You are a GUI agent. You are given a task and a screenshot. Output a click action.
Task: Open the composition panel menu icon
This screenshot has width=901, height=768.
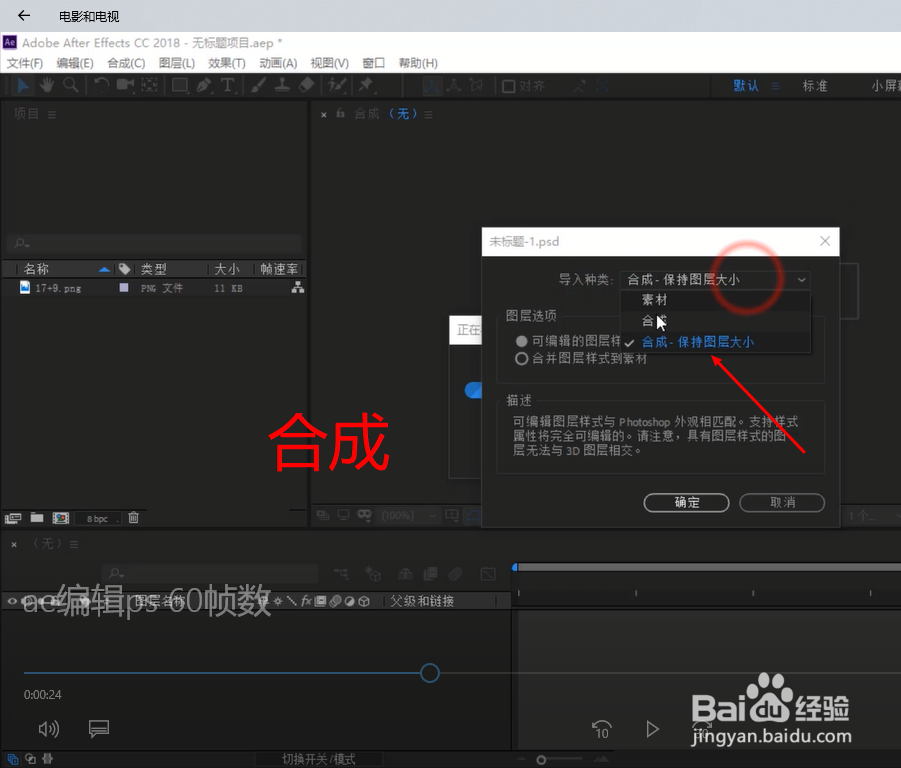tap(429, 115)
